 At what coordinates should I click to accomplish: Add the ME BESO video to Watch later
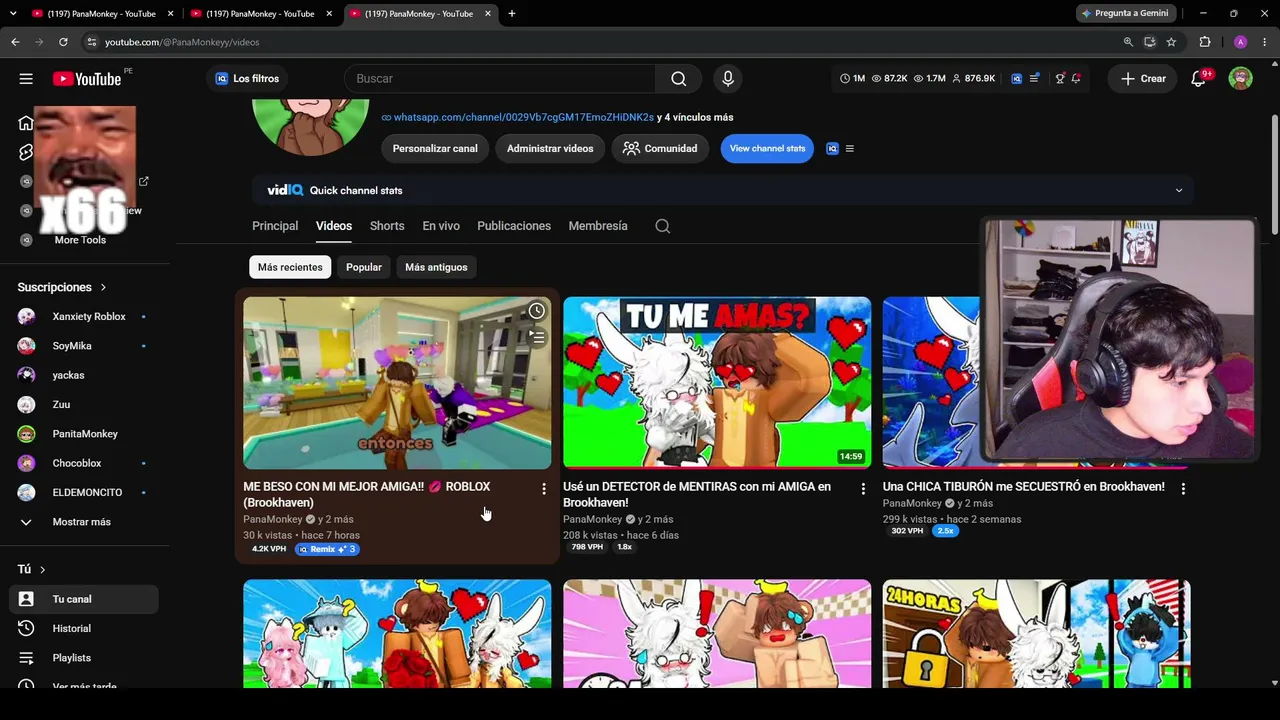(537, 311)
